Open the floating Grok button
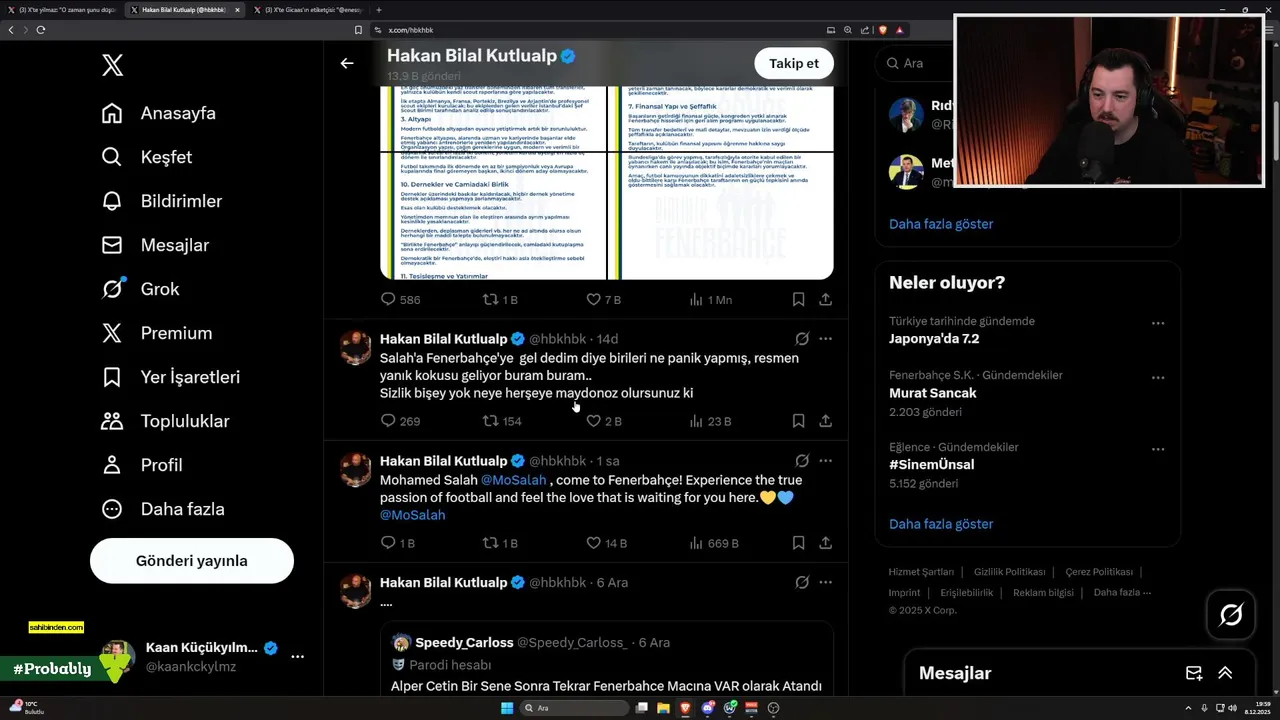1280x720 pixels. click(x=1231, y=615)
